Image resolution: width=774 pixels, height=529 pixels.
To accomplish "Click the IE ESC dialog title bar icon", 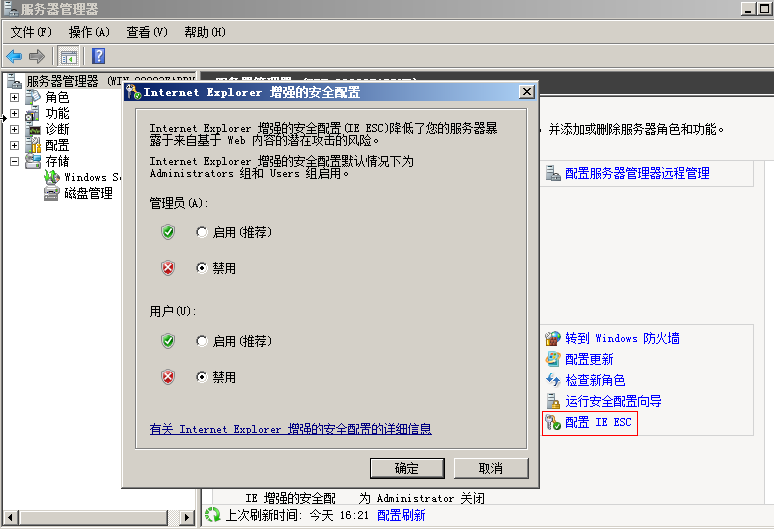I will point(133,92).
